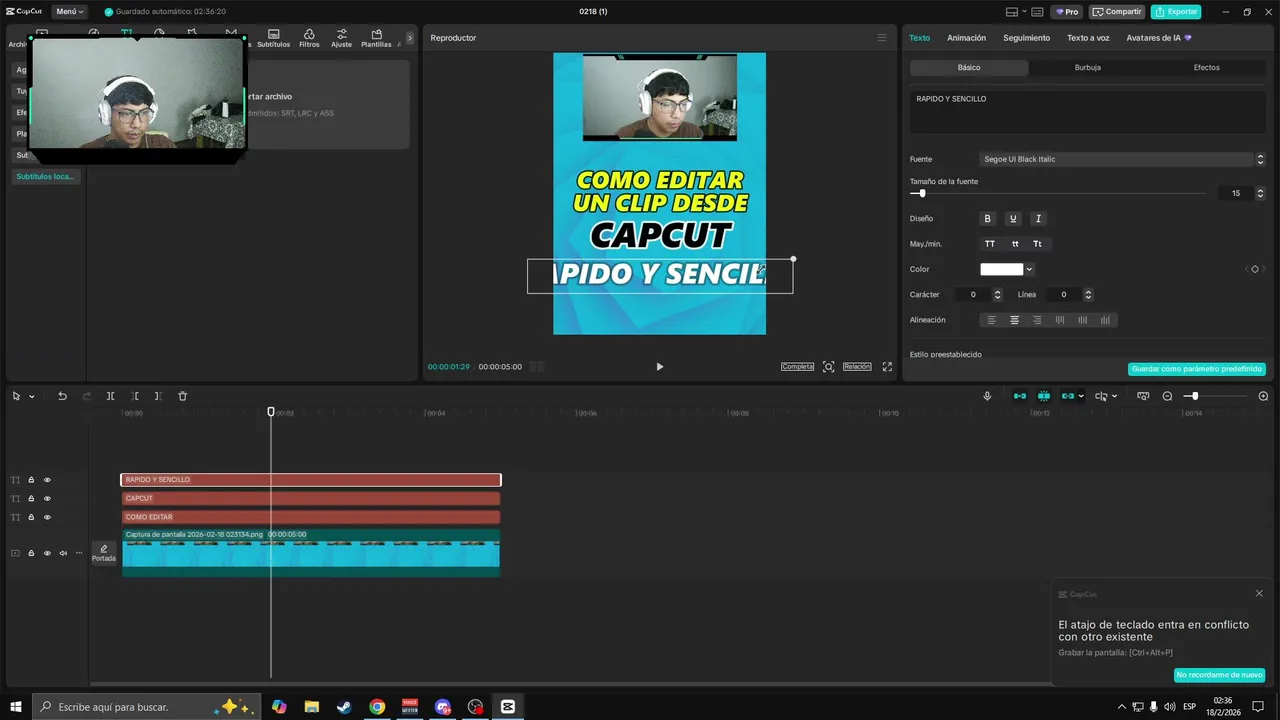The height and width of the screenshot is (720, 1280).
Task: Select the Efectos sub-tab
Action: coord(1207,68)
